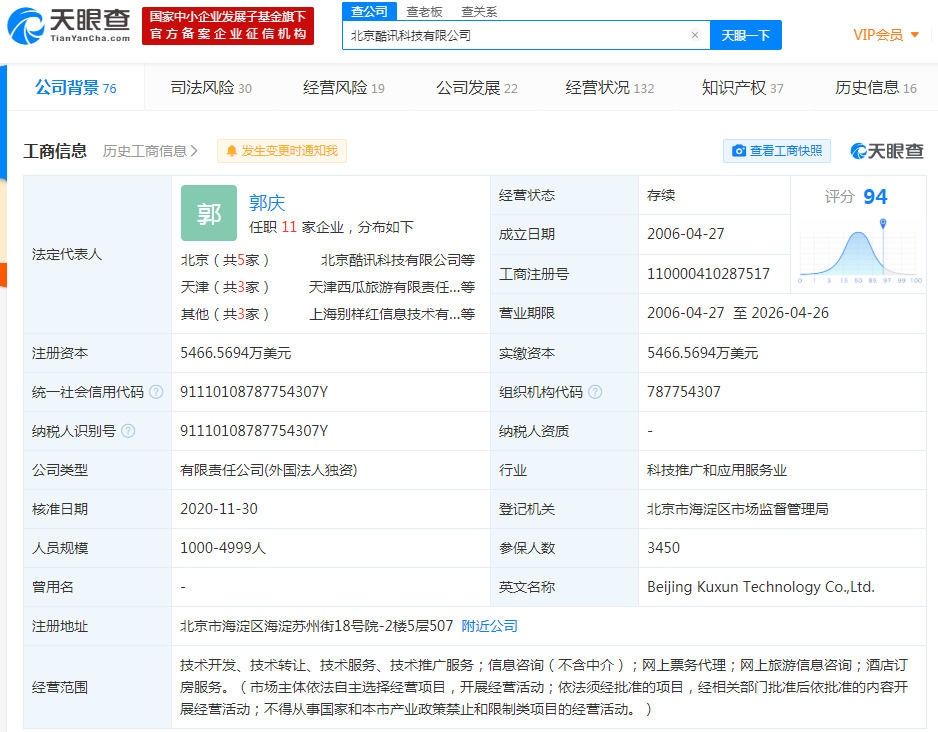Open the 公司发展 tab
This screenshot has height=732, width=938.
[477, 88]
